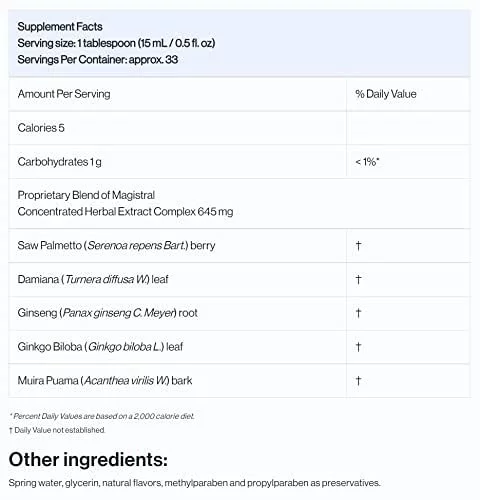Select the Damiana leaf row
The height and width of the screenshot is (500, 480).
pos(239,279)
